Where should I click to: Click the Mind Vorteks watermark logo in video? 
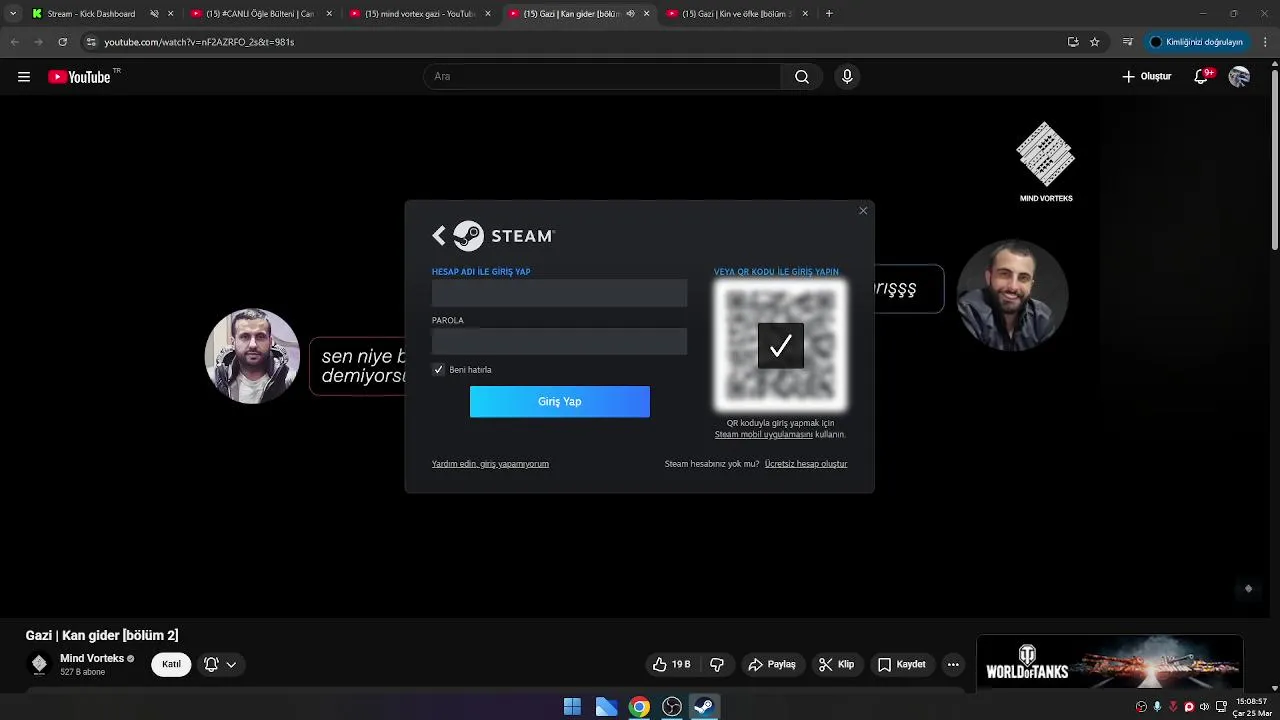point(1046,162)
